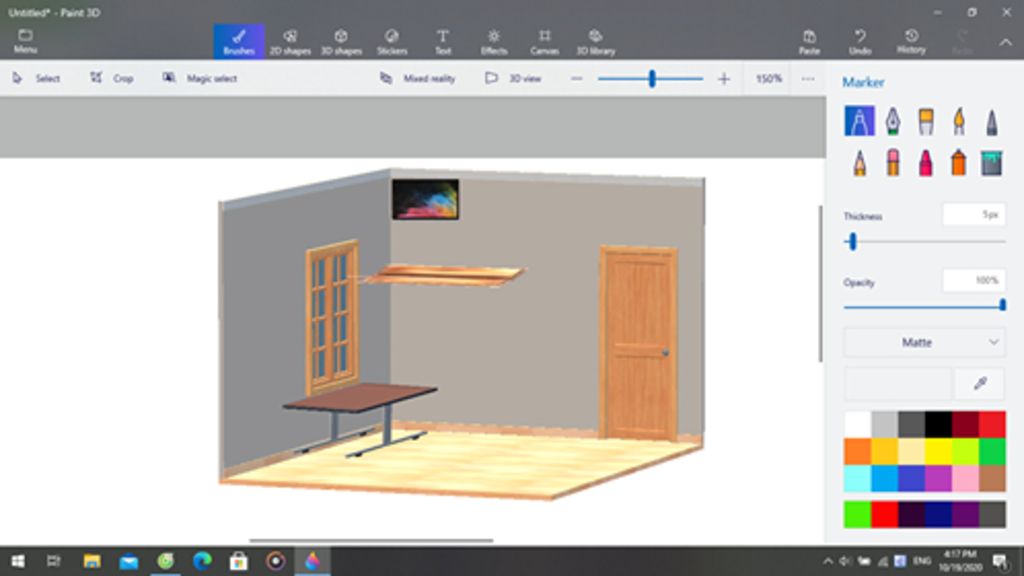The height and width of the screenshot is (576, 1024).
Task: Open the Brushes tab
Action: tap(239, 42)
